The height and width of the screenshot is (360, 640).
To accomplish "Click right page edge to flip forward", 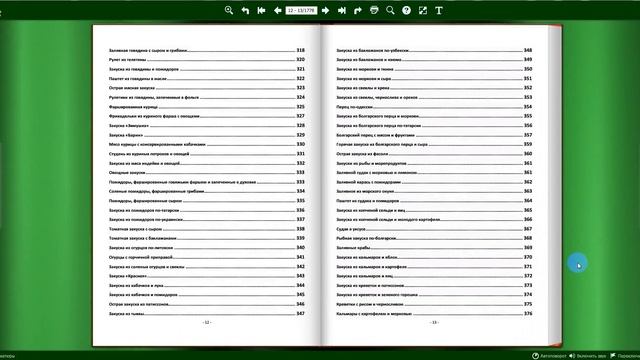I will [555, 186].
